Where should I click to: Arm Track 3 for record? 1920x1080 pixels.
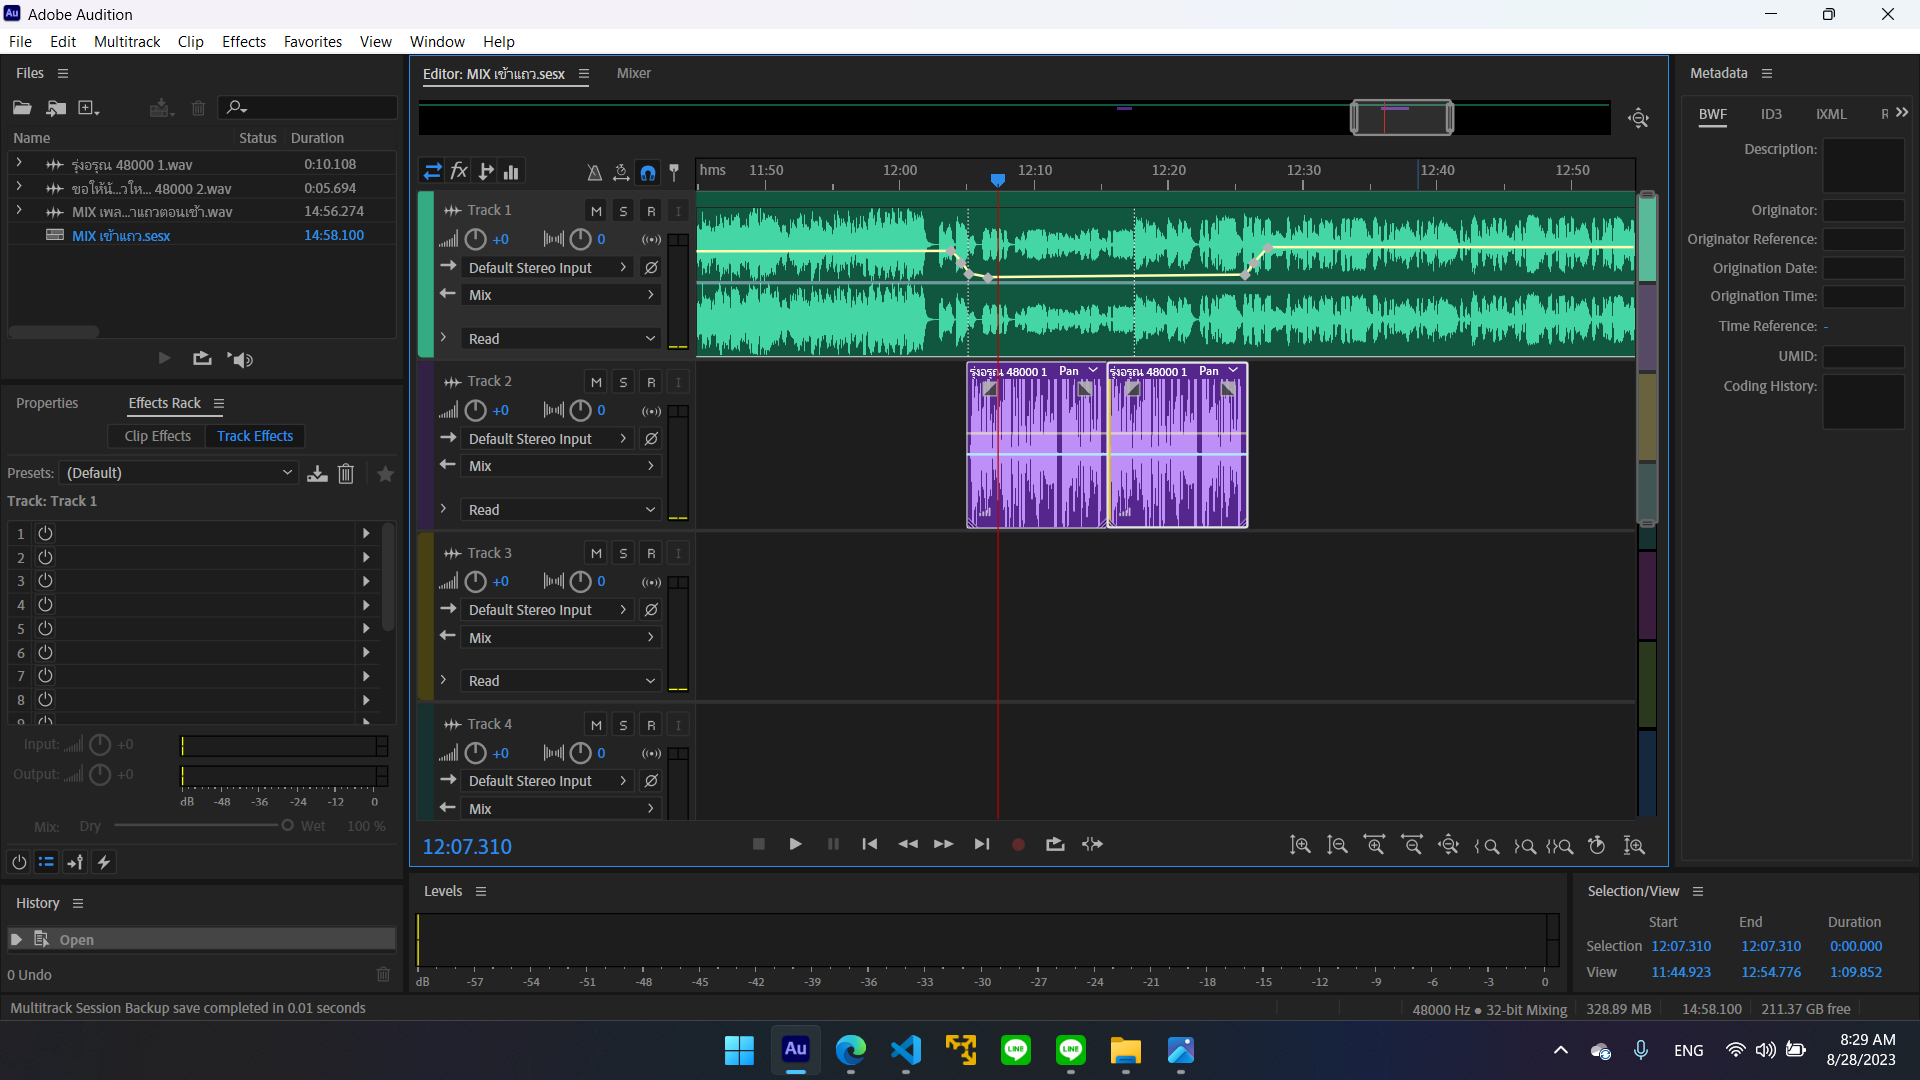click(x=651, y=553)
